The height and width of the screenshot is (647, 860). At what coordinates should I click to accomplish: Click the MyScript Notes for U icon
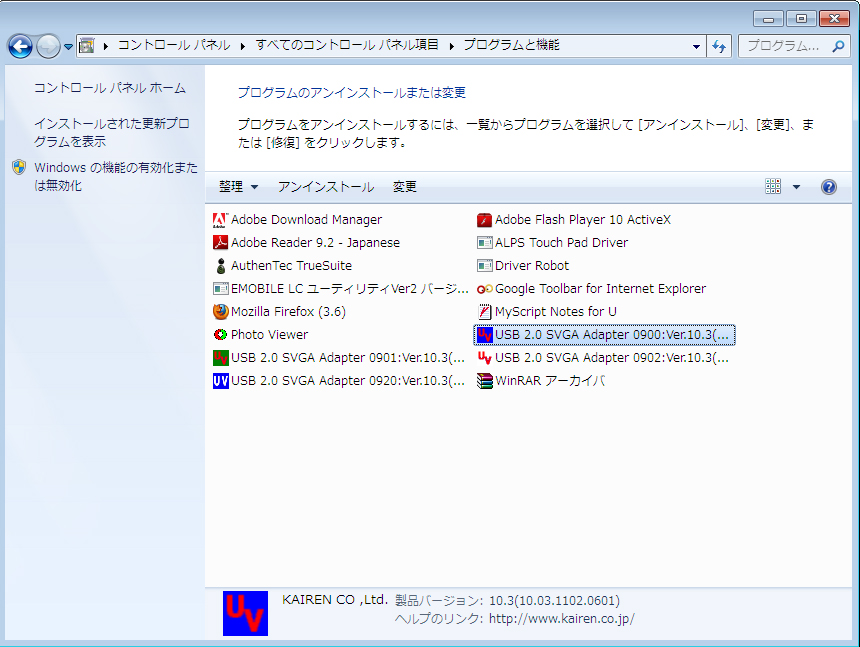[x=484, y=311]
